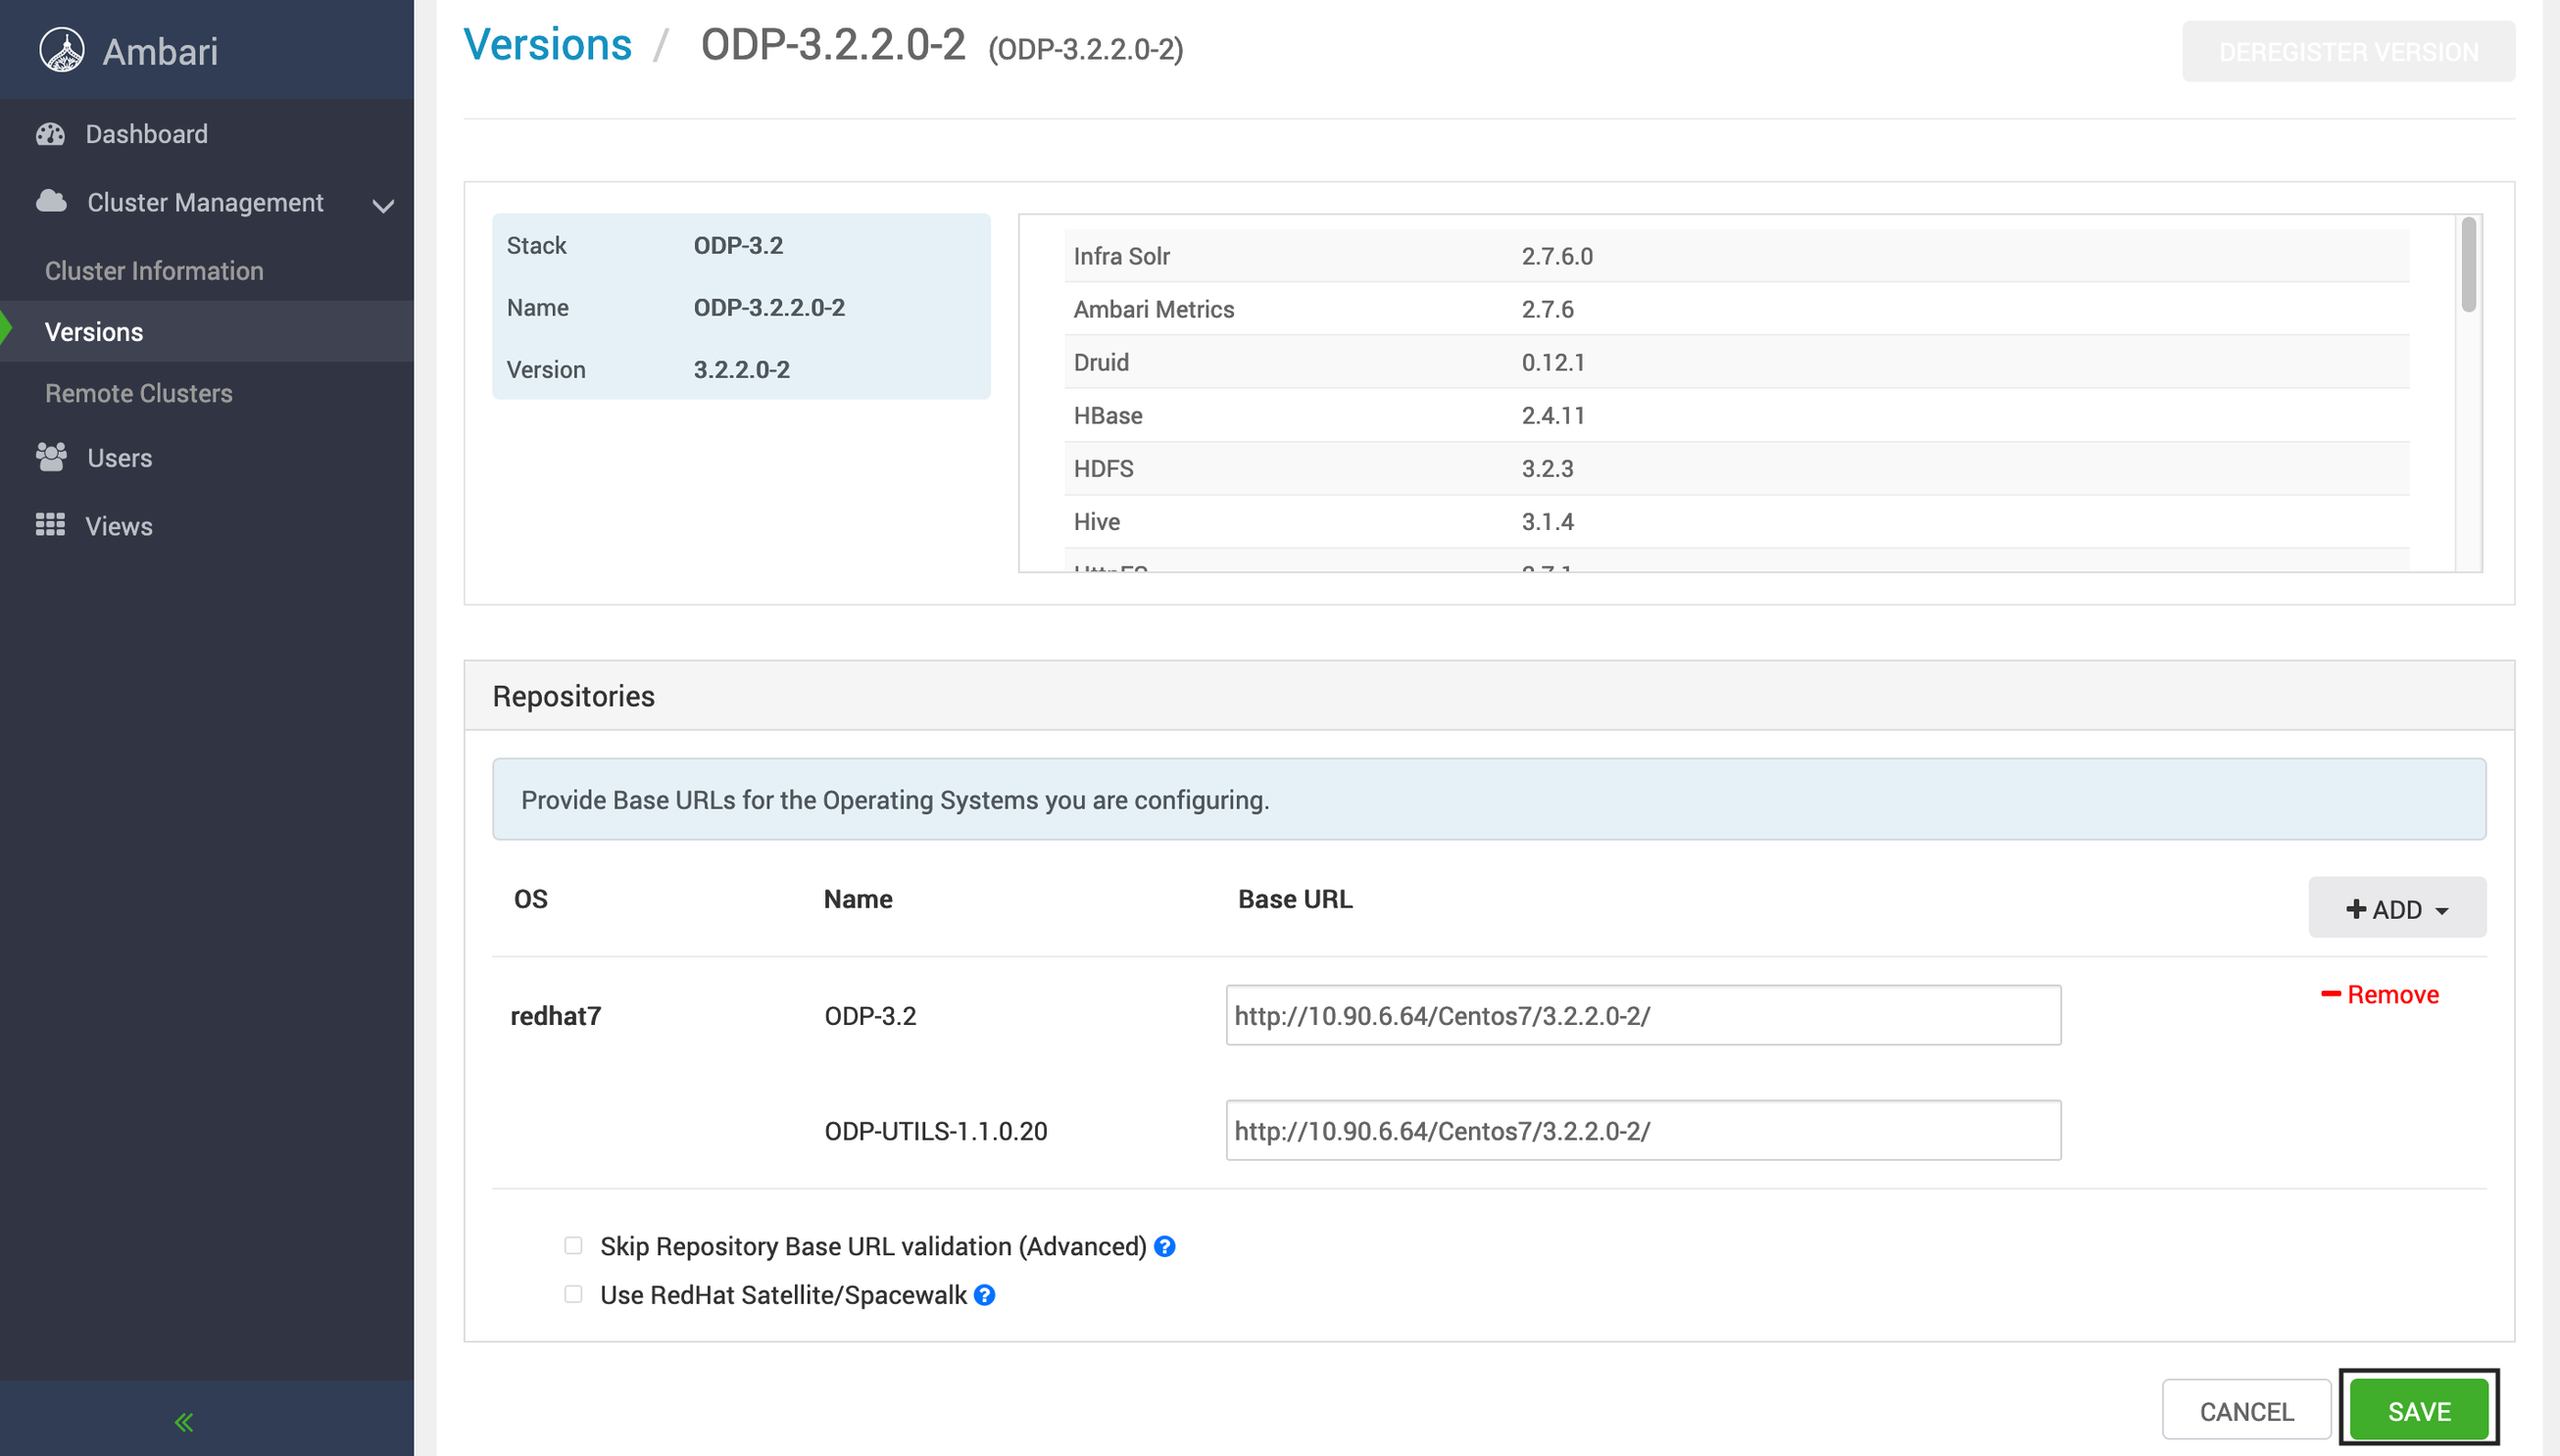Open Dashboard via its gauge icon
This screenshot has width=2560, height=1456.
[x=50, y=134]
